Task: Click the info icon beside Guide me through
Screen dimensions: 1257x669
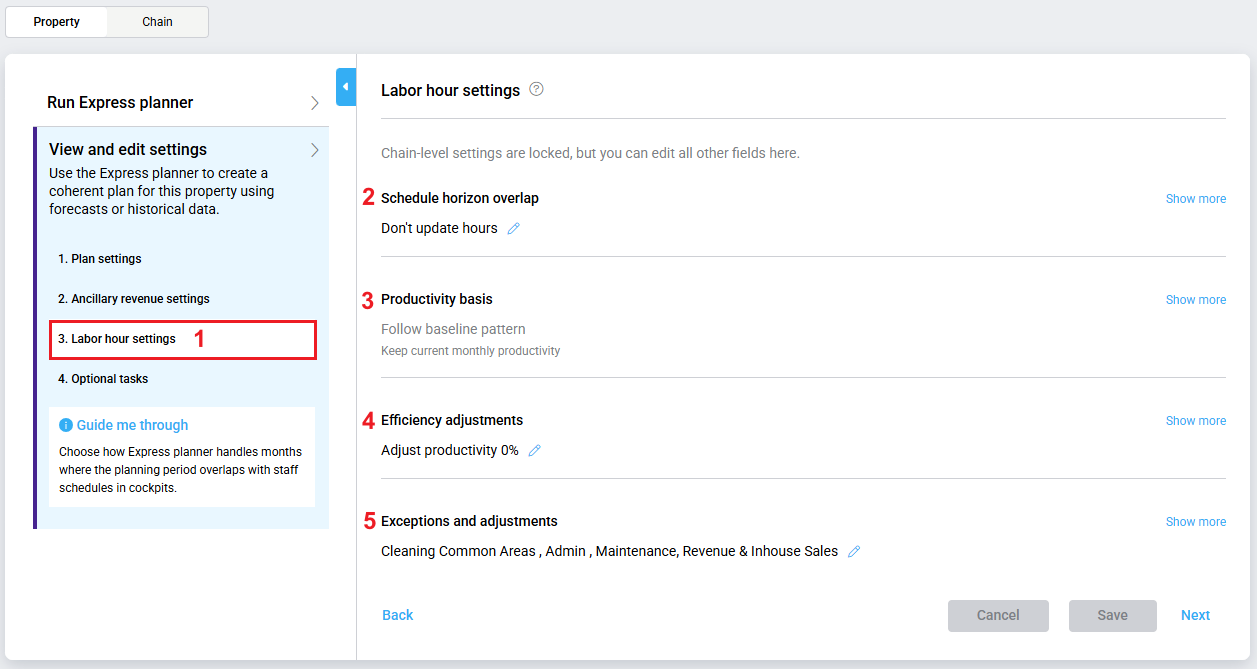Action: 66,425
